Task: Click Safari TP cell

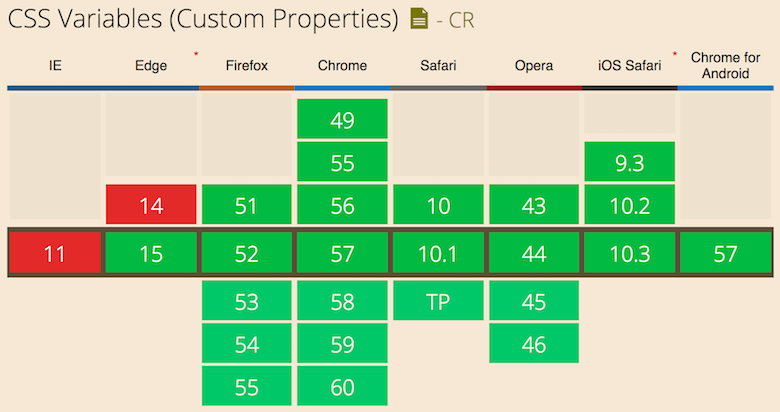Action: [x=438, y=301]
